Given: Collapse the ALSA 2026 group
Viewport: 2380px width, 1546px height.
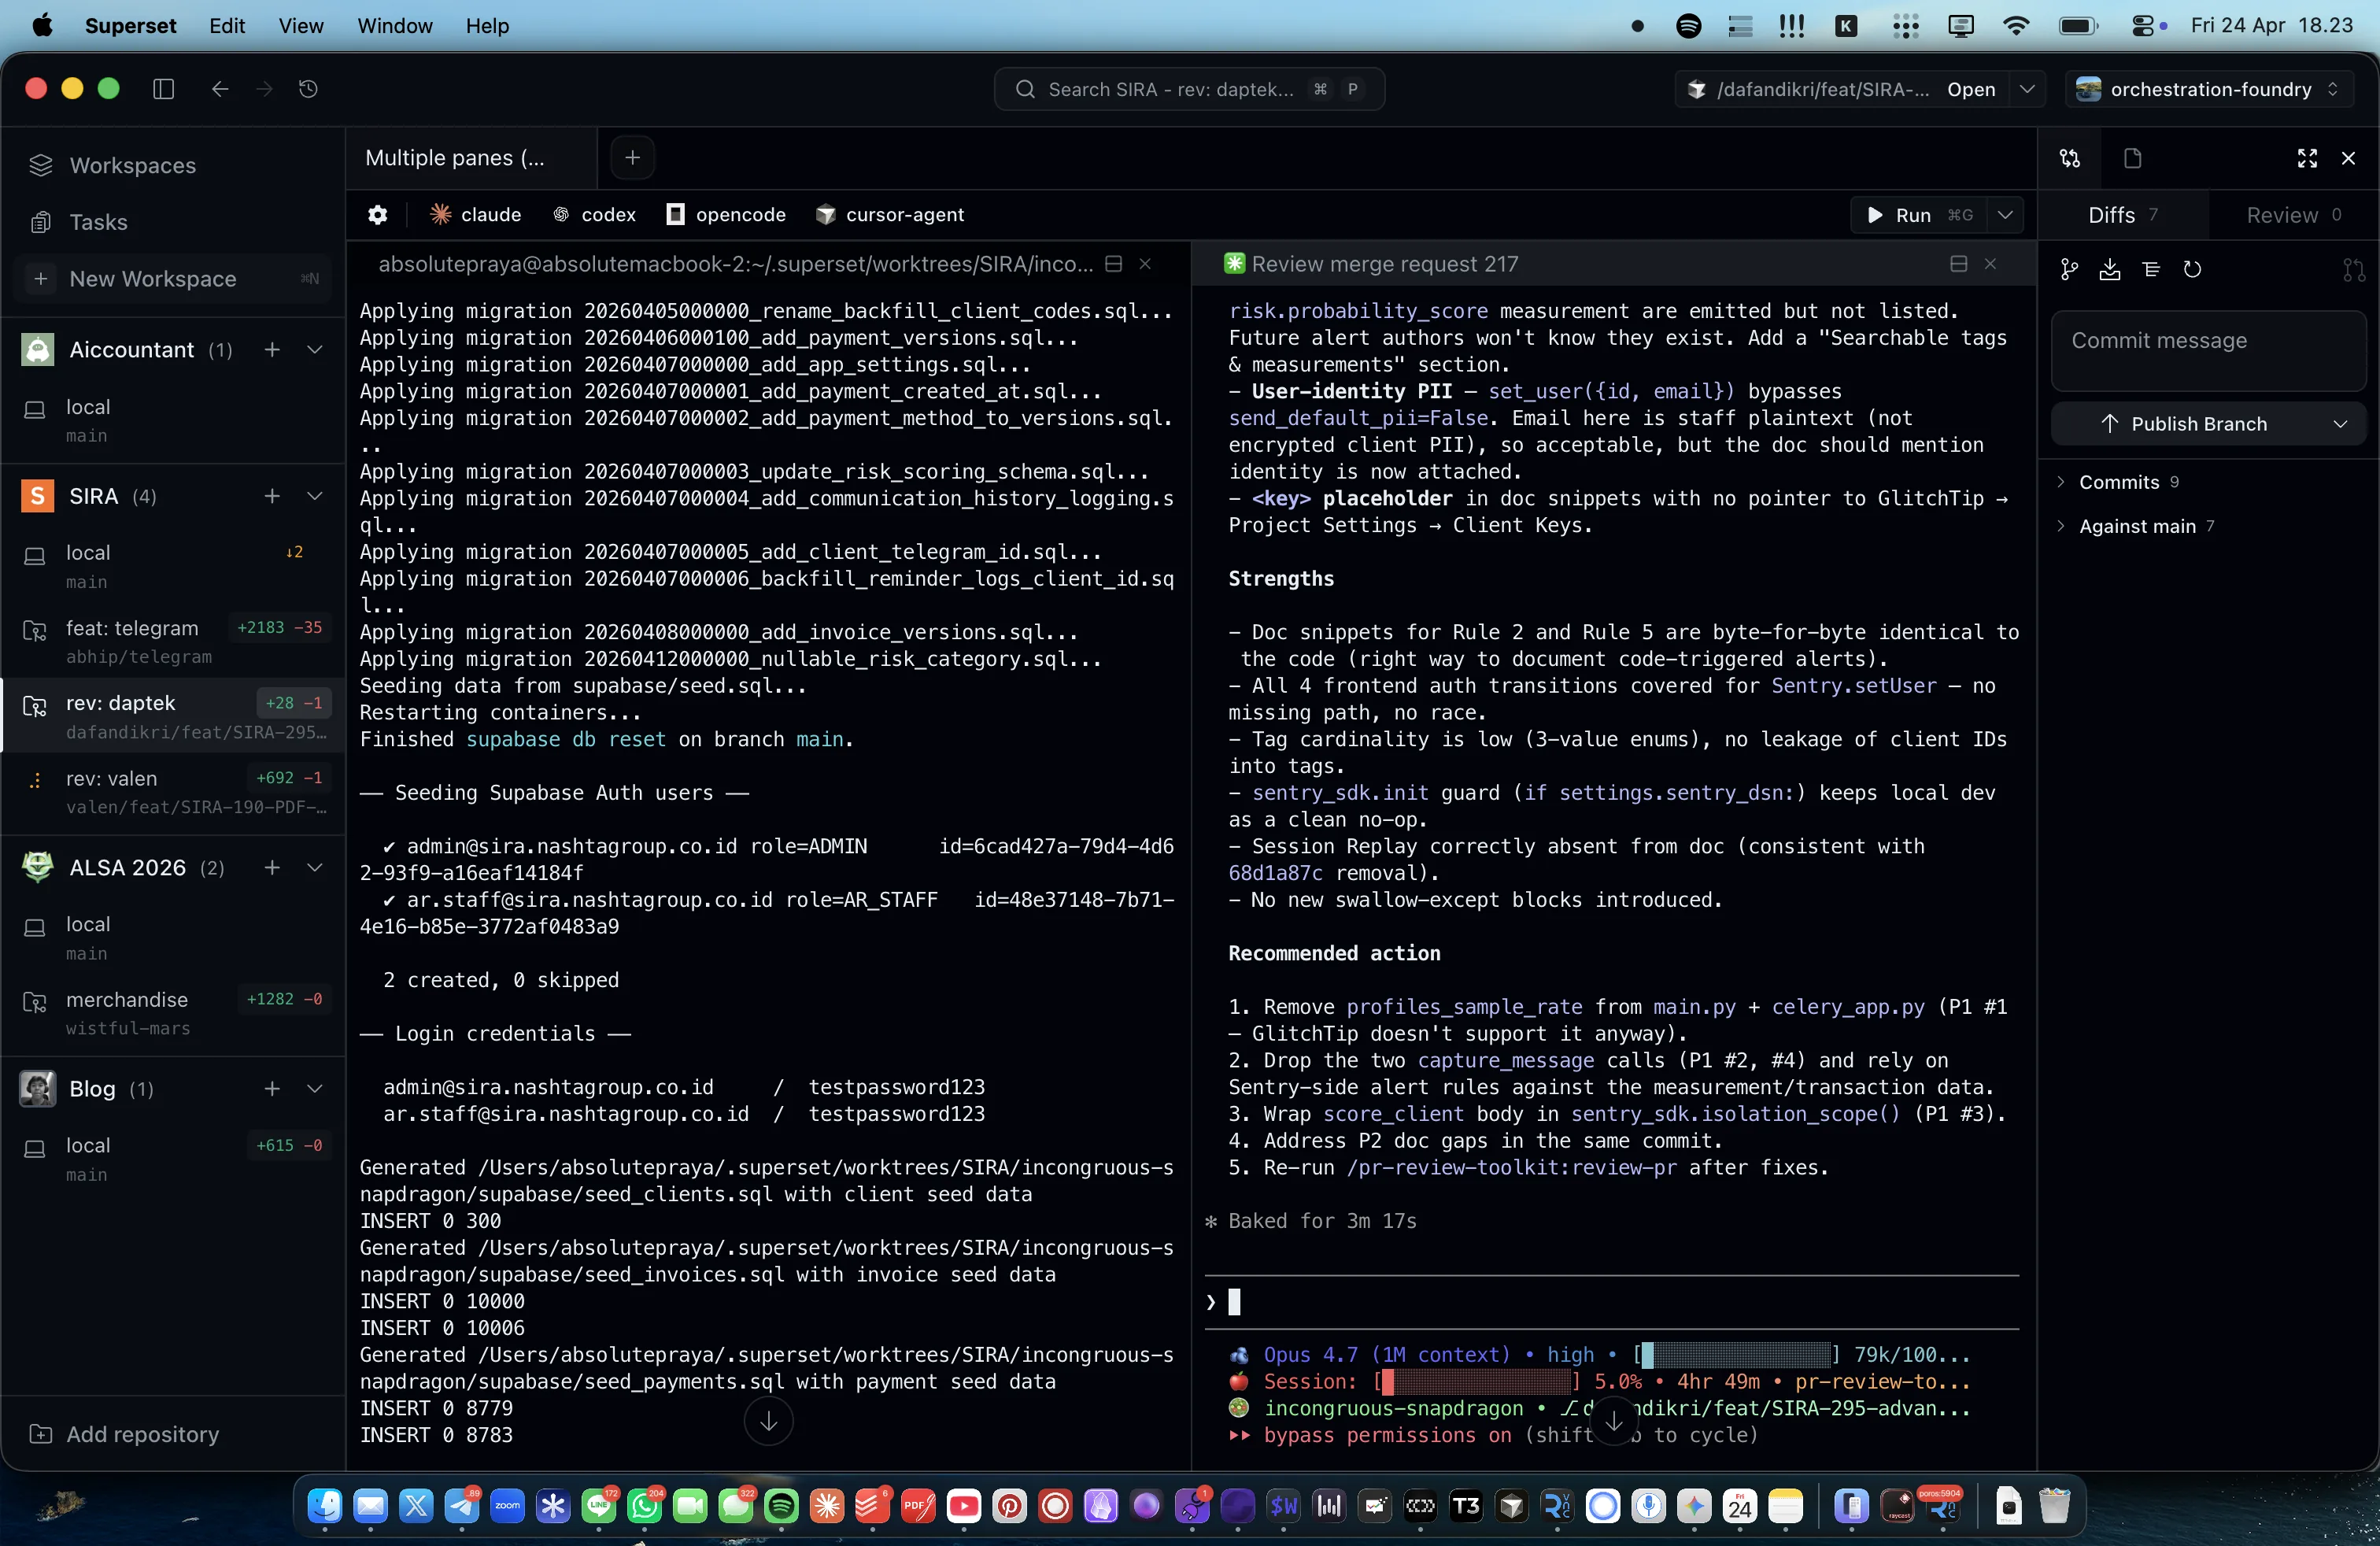Looking at the screenshot, I should coord(315,867).
